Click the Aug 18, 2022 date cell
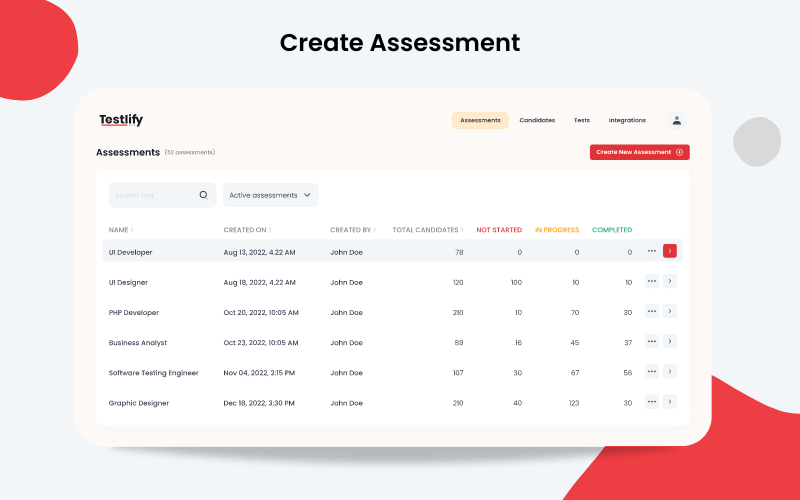Screen dimensions: 800x500 click(x=259, y=282)
